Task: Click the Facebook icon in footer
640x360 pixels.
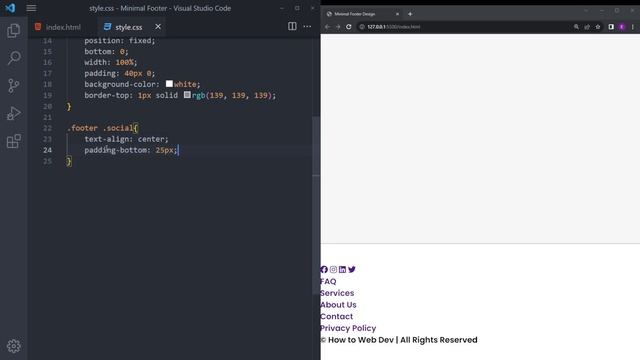Action: [x=324, y=269]
